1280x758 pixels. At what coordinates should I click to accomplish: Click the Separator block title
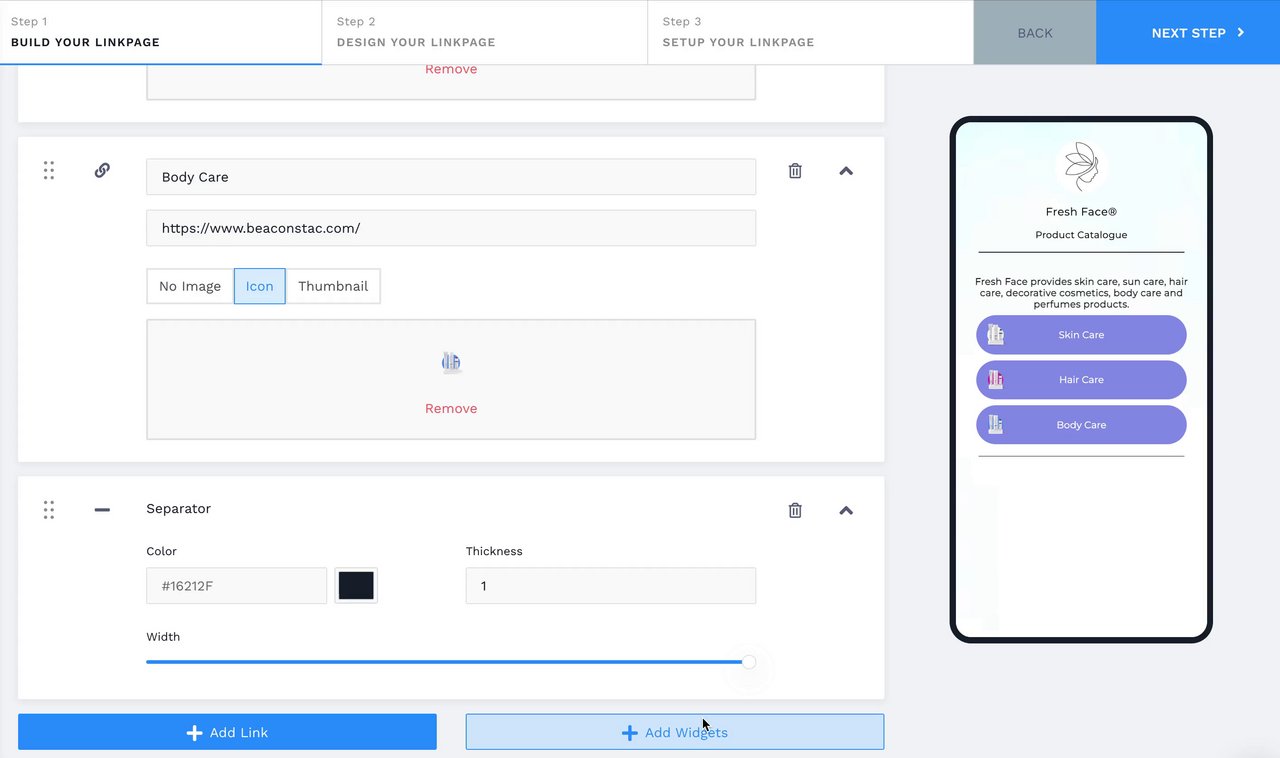coord(178,509)
